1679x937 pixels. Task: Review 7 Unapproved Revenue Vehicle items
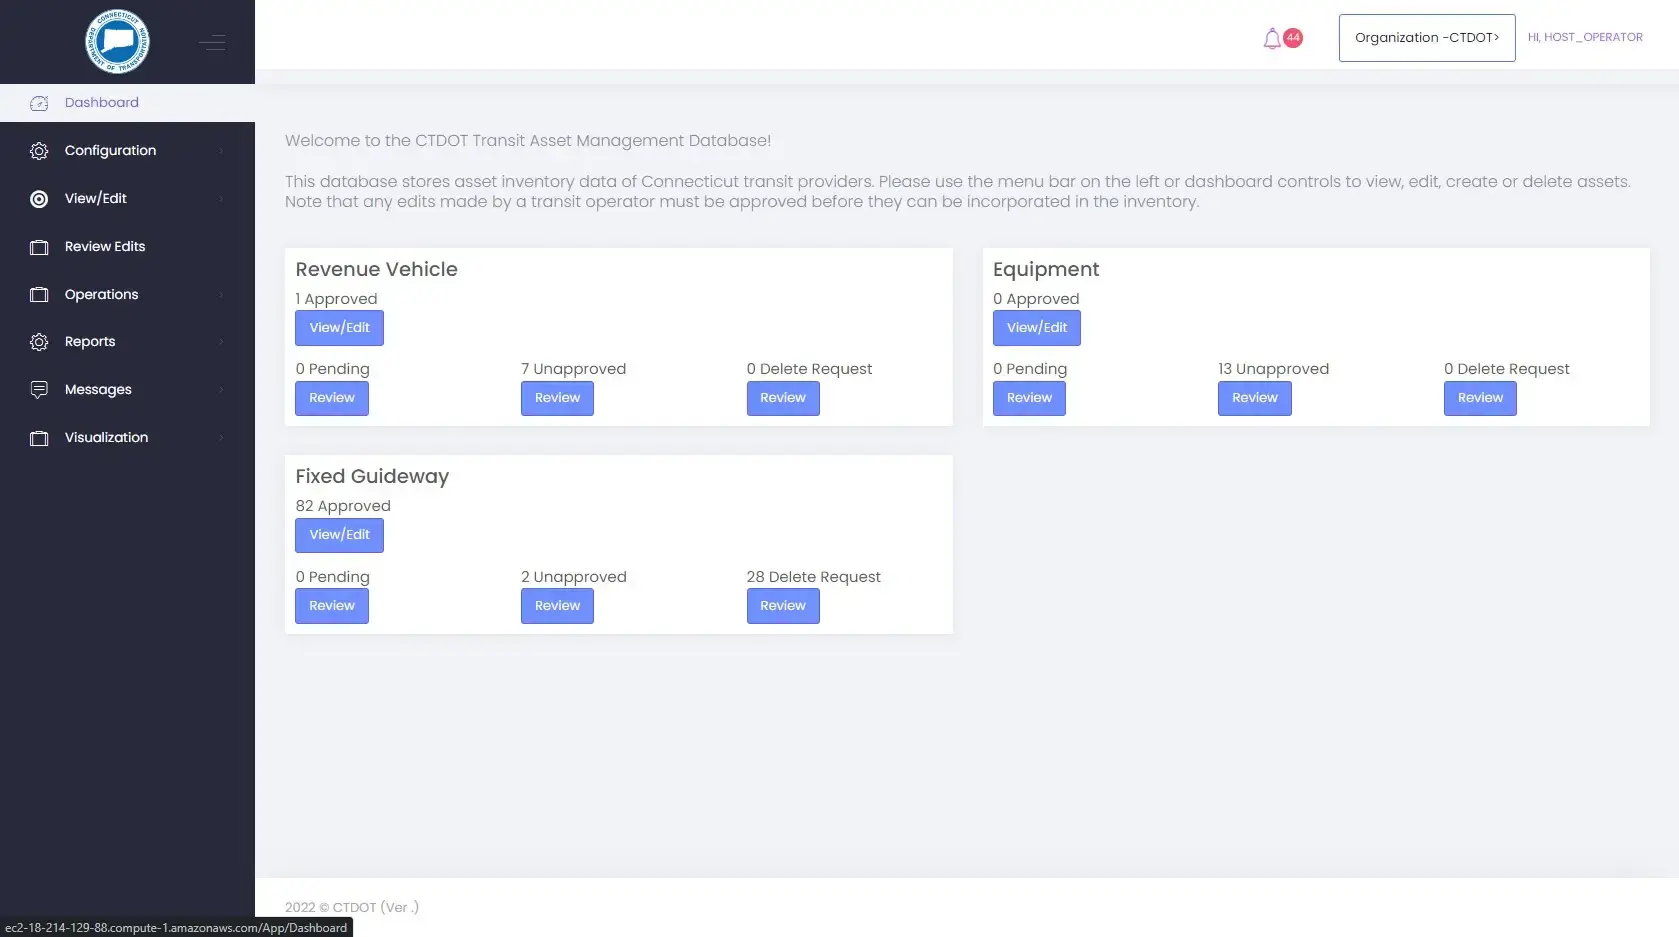point(557,398)
